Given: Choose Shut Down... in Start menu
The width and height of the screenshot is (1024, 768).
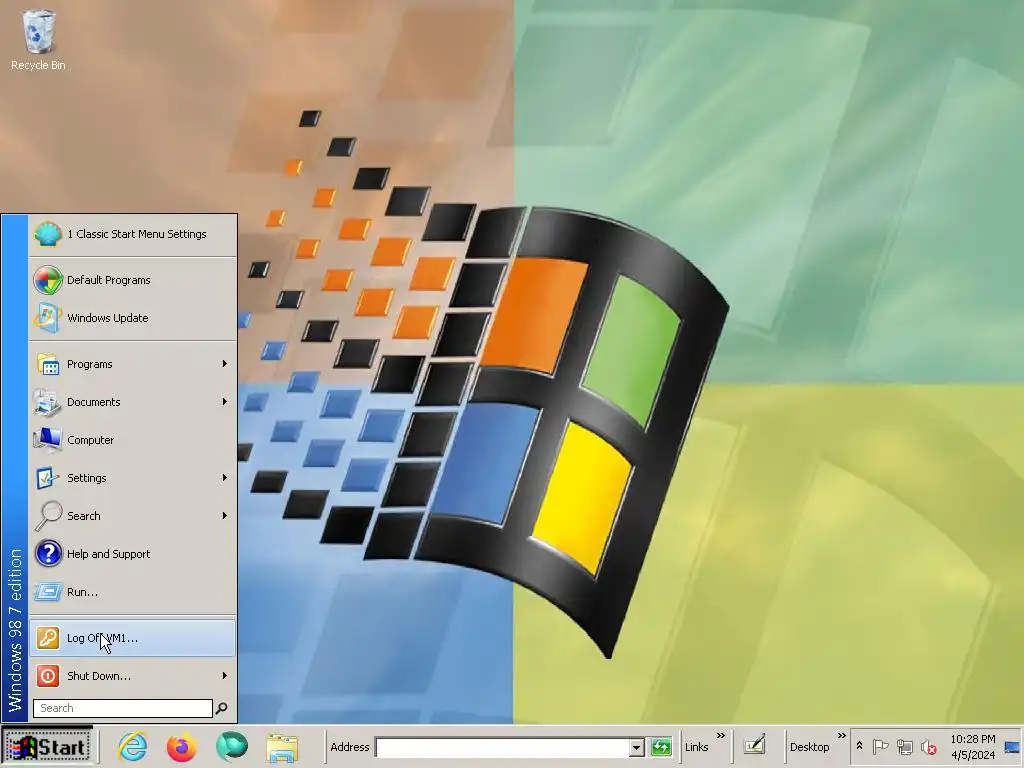Looking at the screenshot, I should coord(133,676).
